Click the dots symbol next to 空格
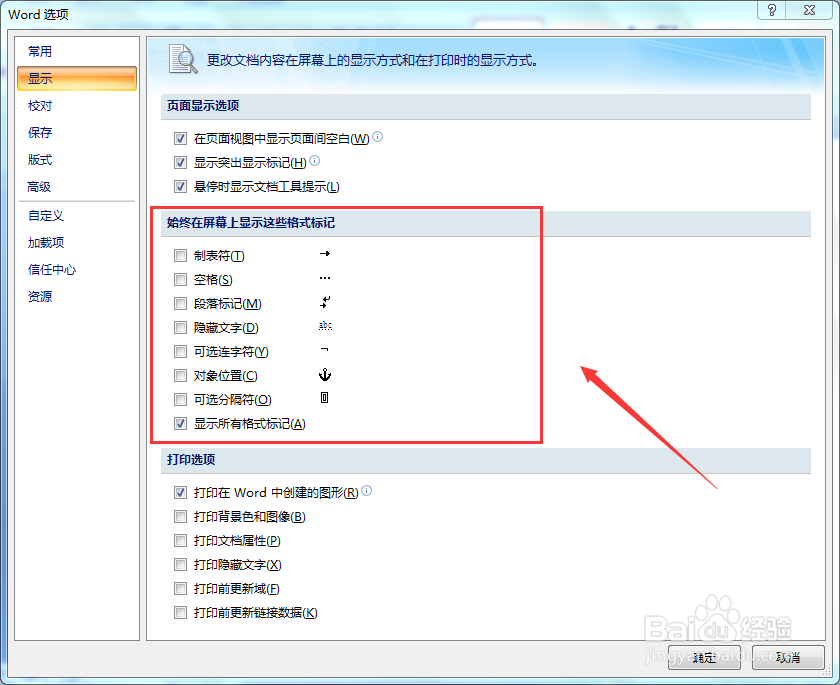Image resolution: width=840 pixels, height=685 pixels. [325, 278]
